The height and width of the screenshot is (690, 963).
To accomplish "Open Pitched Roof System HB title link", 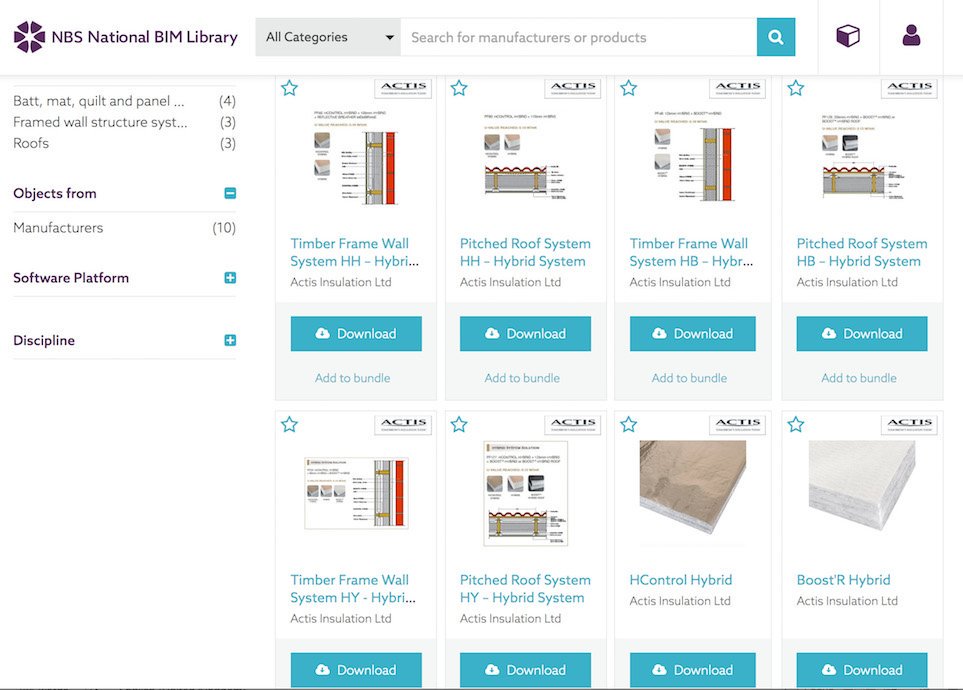I will 862,253.
